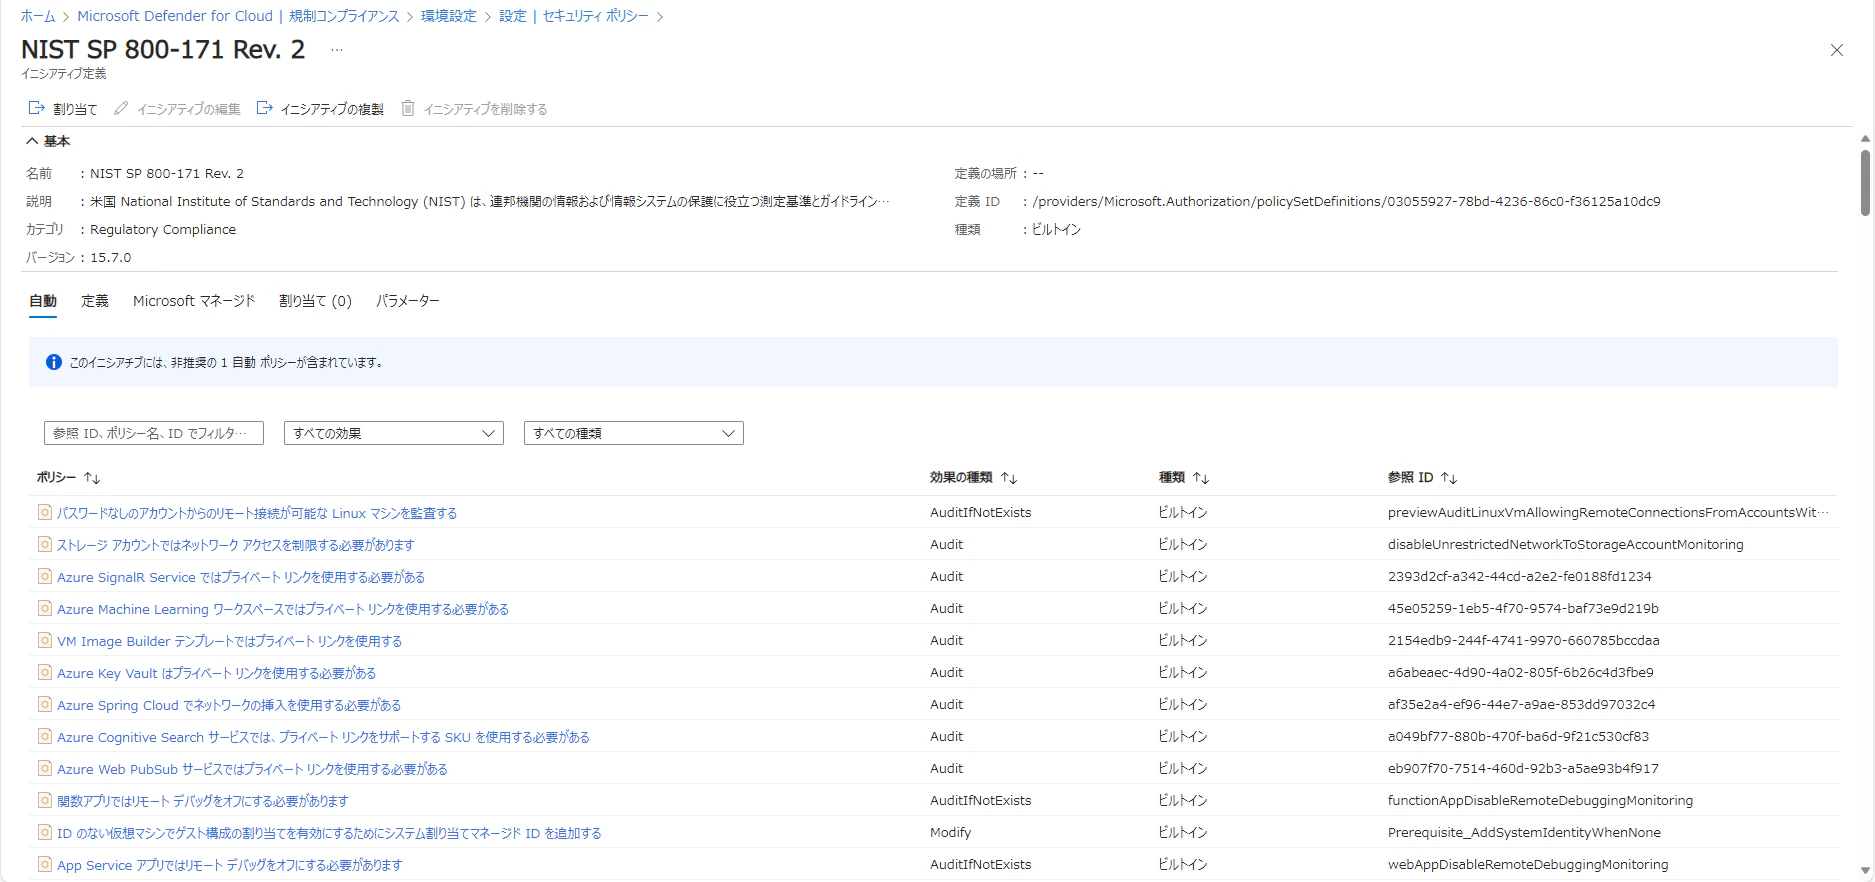The image size is (1875, 882).
Task: Click the trash icon for イニシアティブを削除する
Action: pyautogui.click(x=408, y=108)
